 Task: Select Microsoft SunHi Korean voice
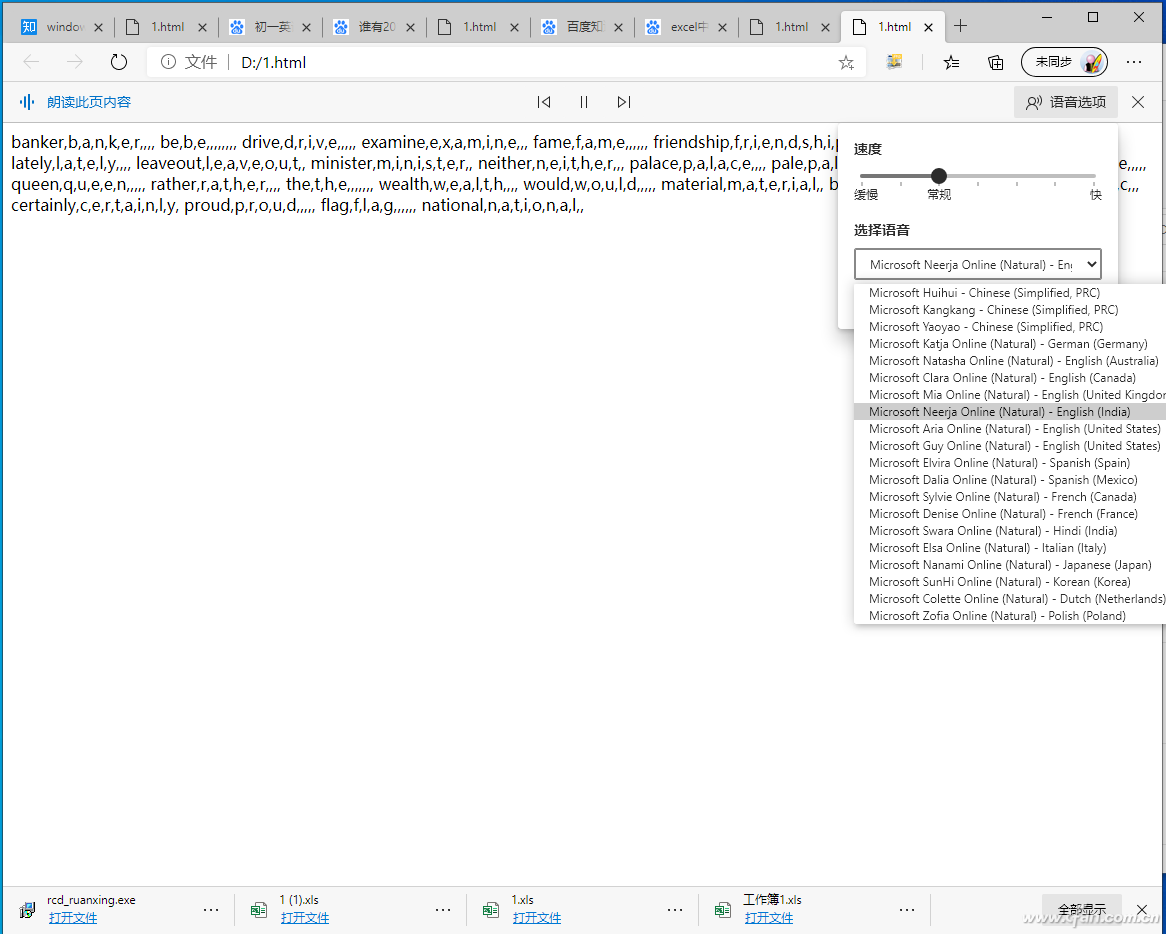1010,582
